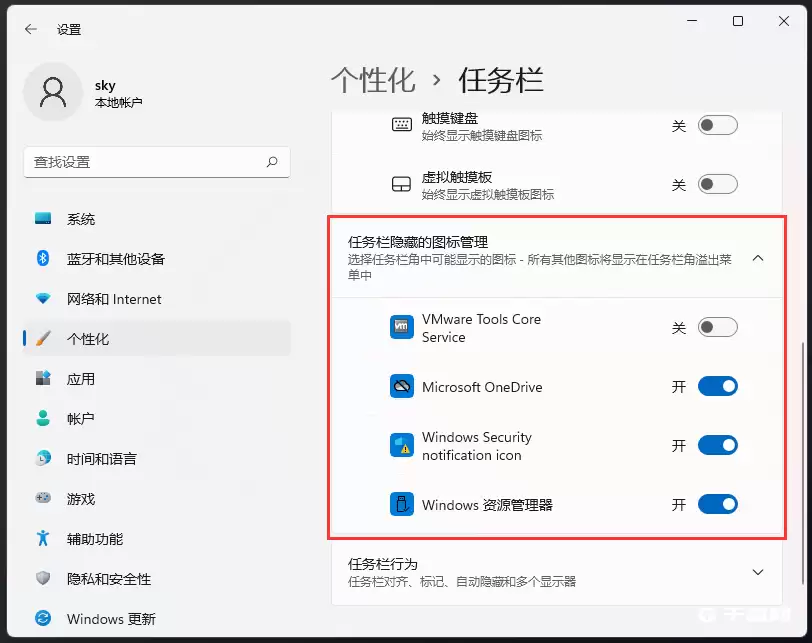Expand the 任务栏行为 section chevron

click(x=758, y=572)
